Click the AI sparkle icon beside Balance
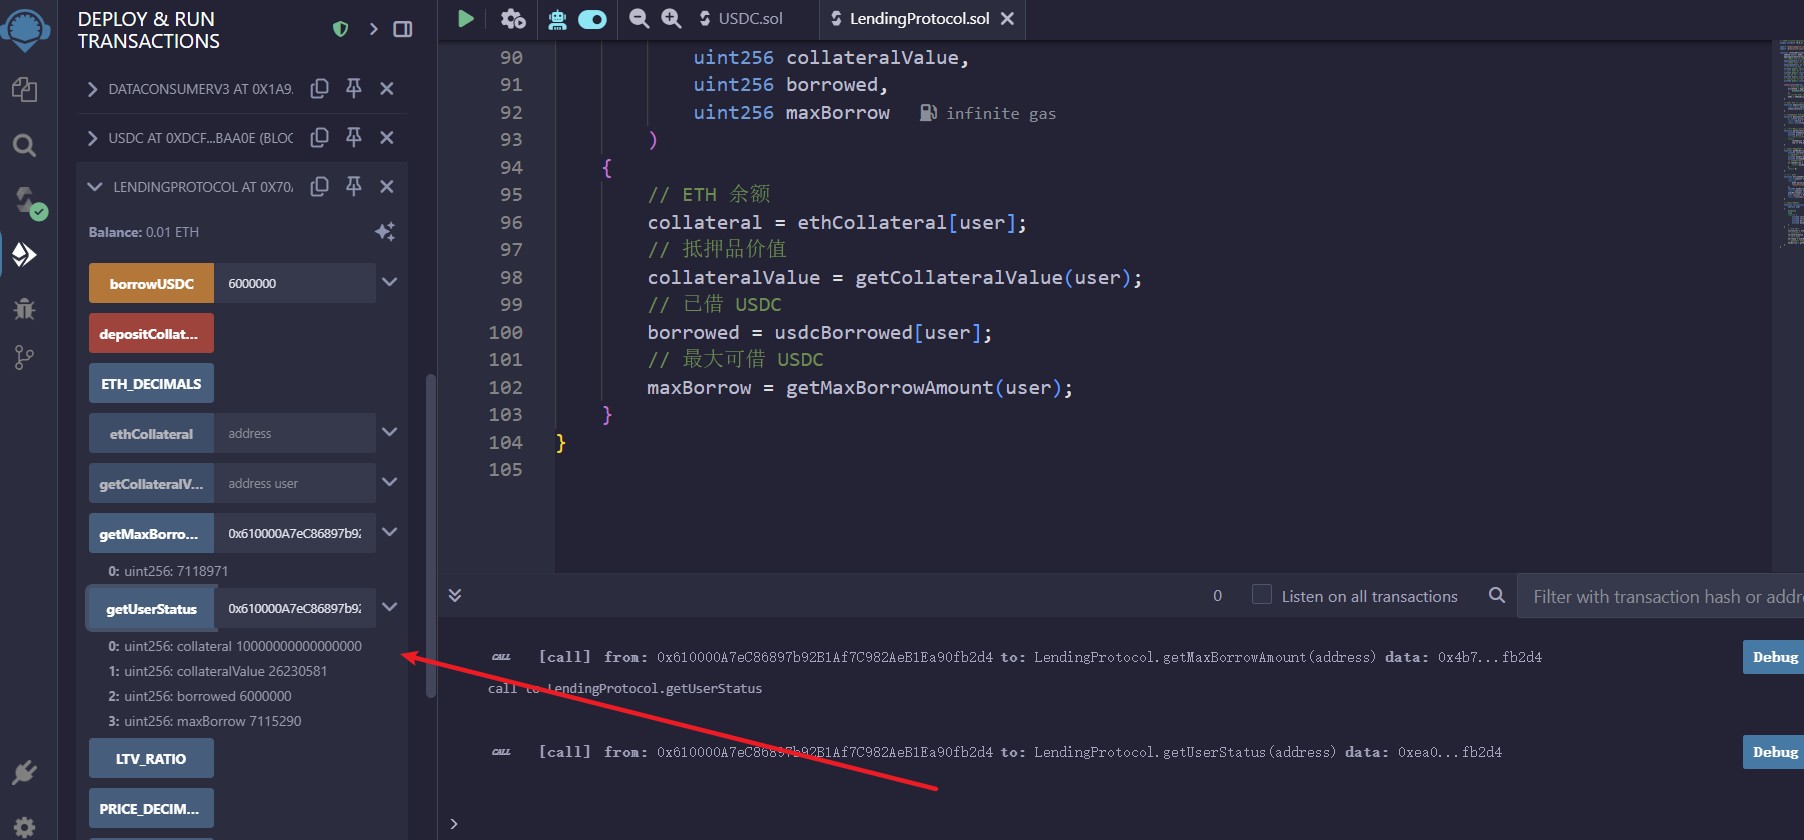 coord(385,232)
